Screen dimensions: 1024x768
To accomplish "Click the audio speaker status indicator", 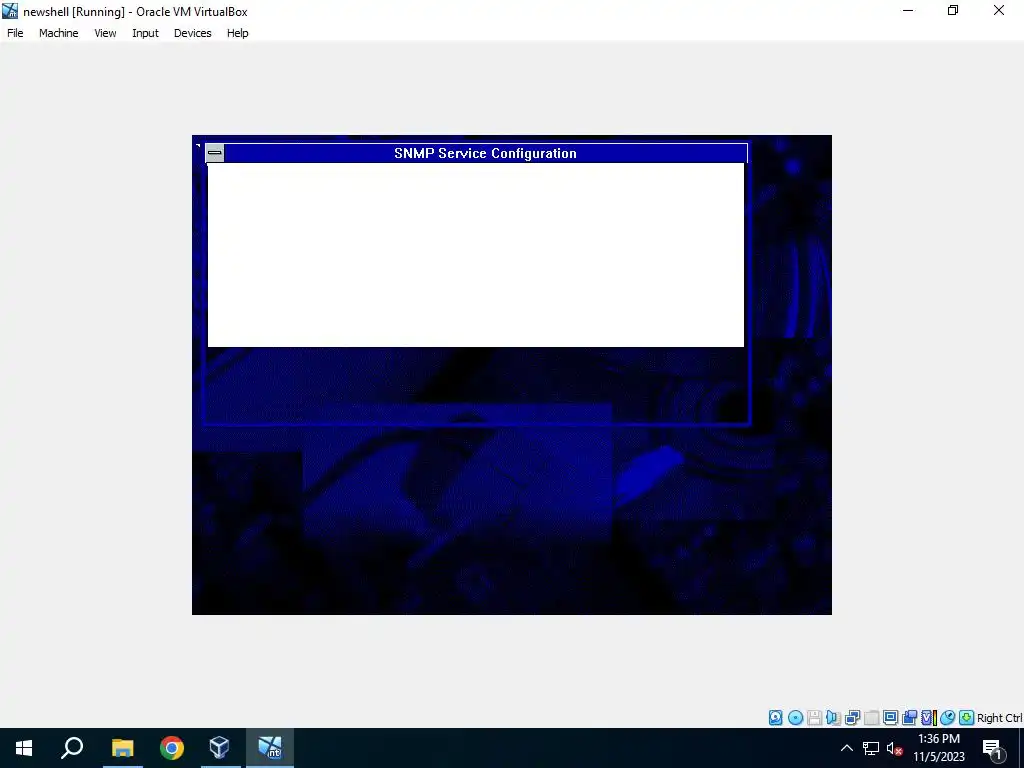I will (x=833, y=718).
